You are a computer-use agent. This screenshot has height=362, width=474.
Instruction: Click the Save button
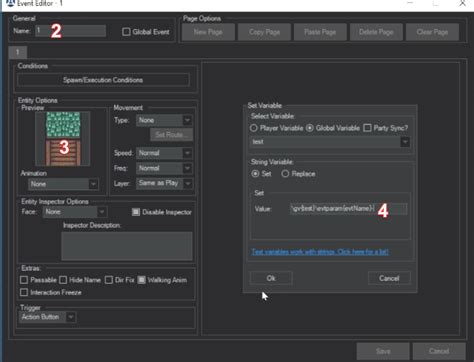[383, 351]
